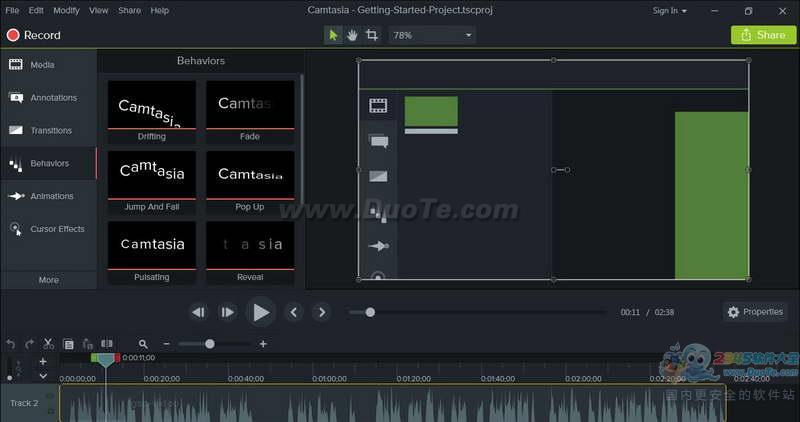Image resolution: width=800 pixels, height=422 pixels.
Task: Click the 0:01:00;00 mark on timeline ruler
Action: click(x=330, y=379)
